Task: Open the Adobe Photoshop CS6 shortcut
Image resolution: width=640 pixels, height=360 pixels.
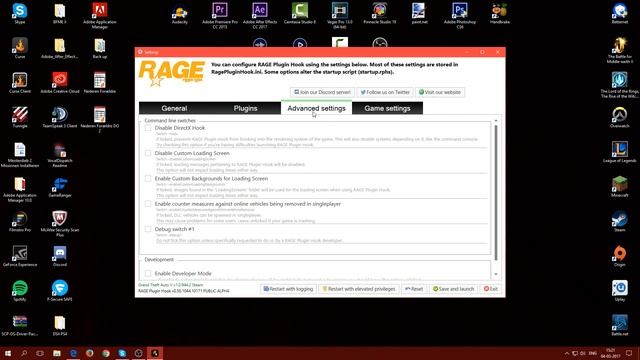Action: tap(460, 16)
